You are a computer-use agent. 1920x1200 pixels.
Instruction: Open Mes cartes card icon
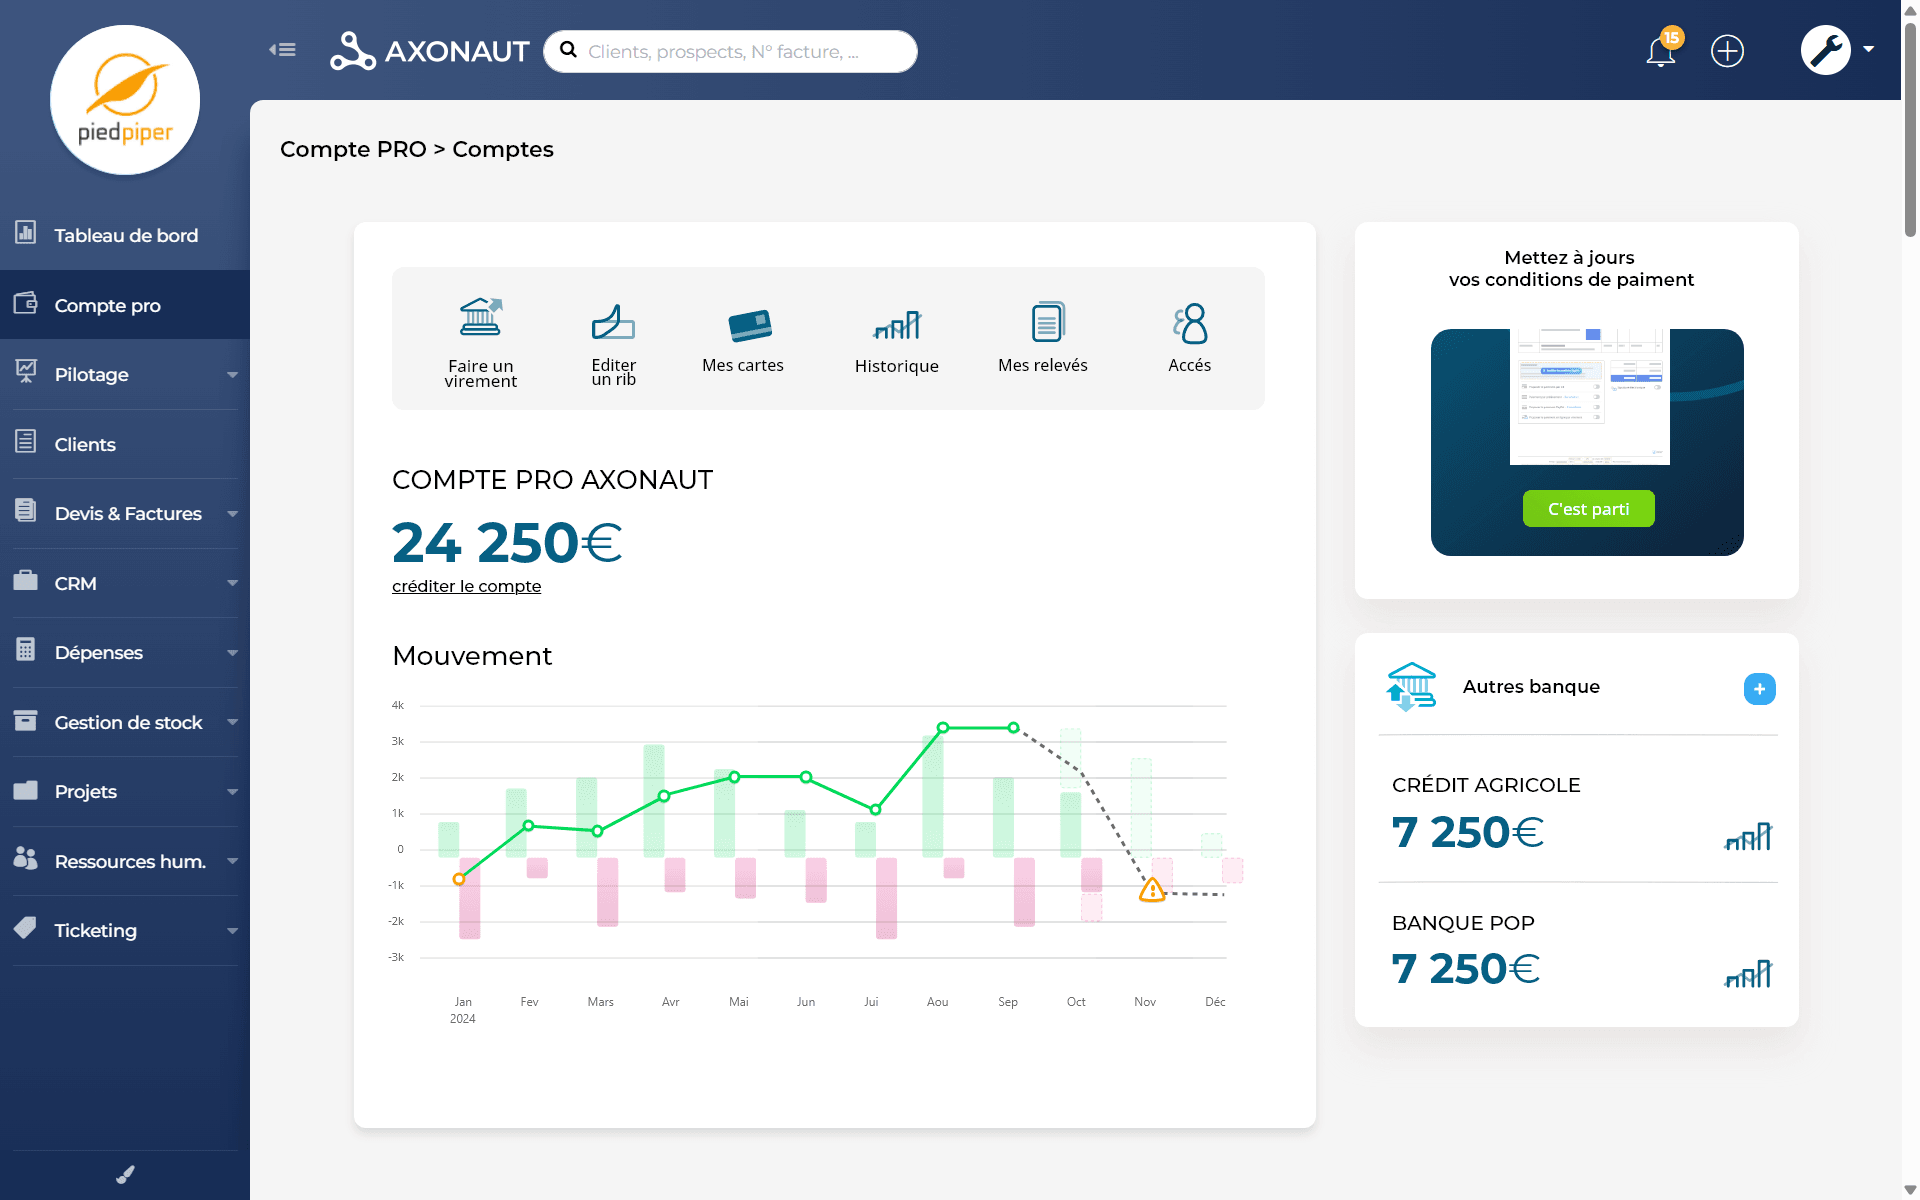click(x=749, y=325)
